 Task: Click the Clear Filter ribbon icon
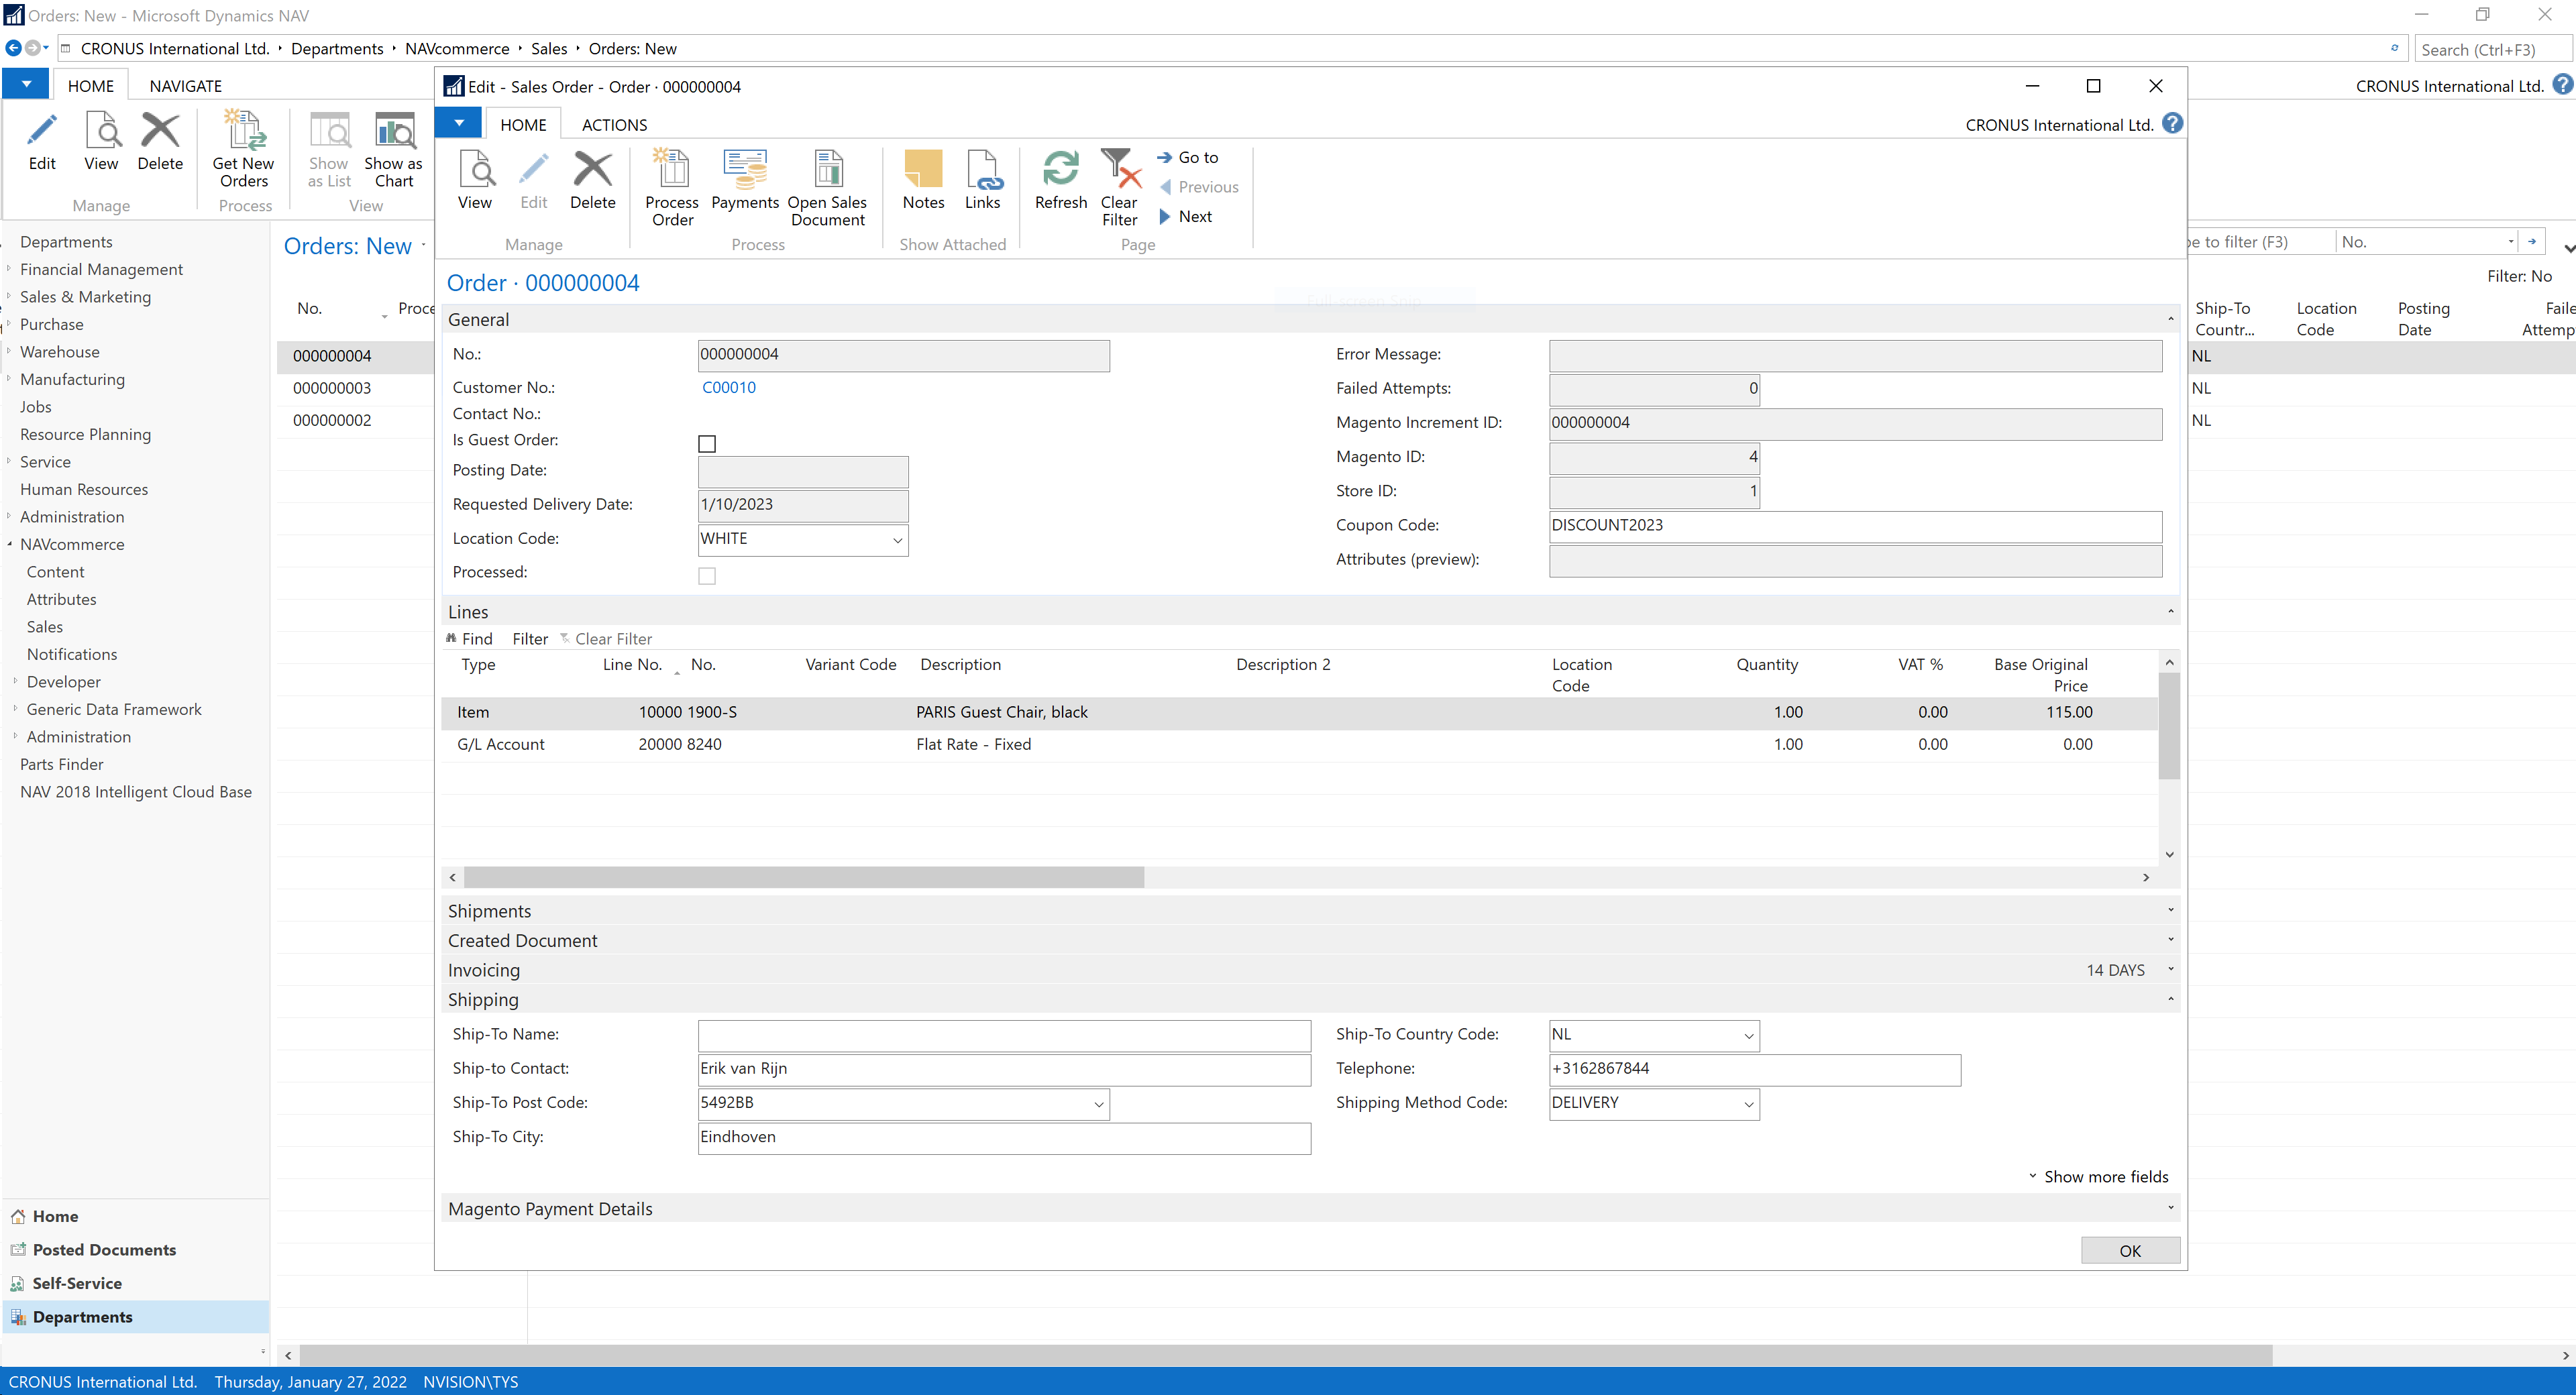click(1119, 170)
